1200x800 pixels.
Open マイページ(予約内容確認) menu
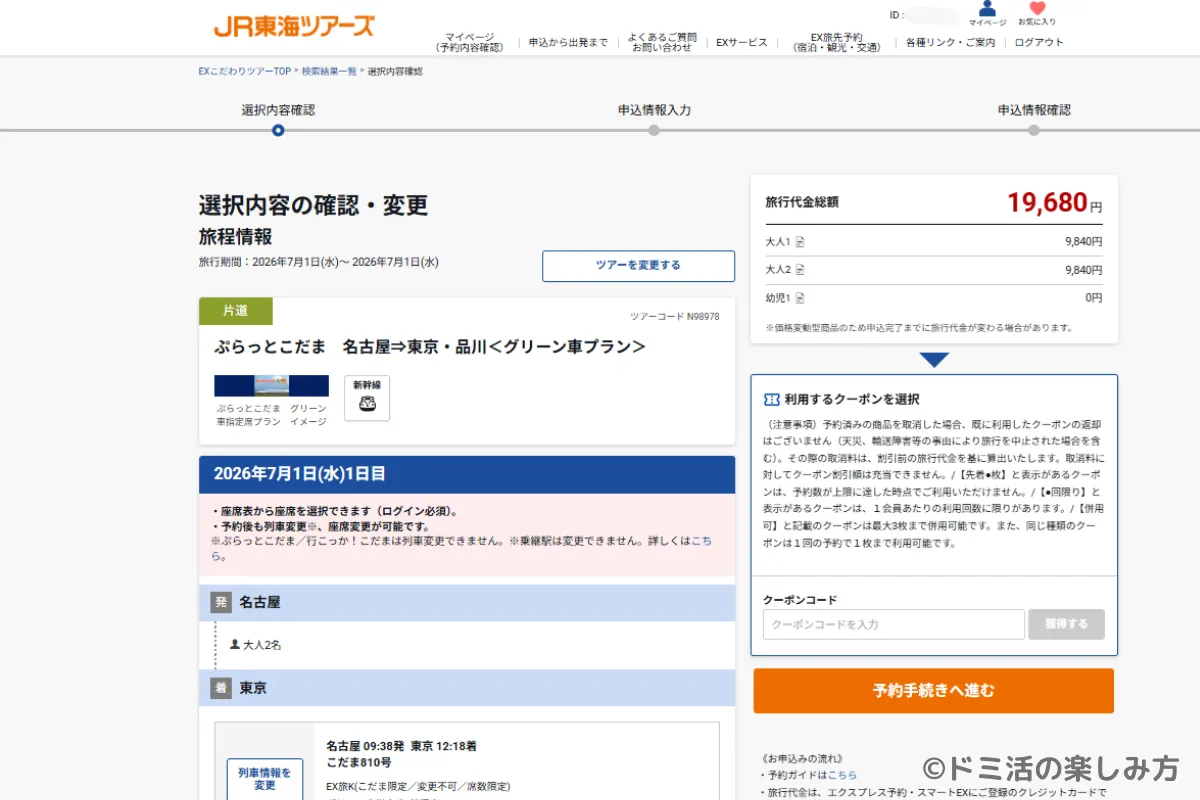point(470,42)
